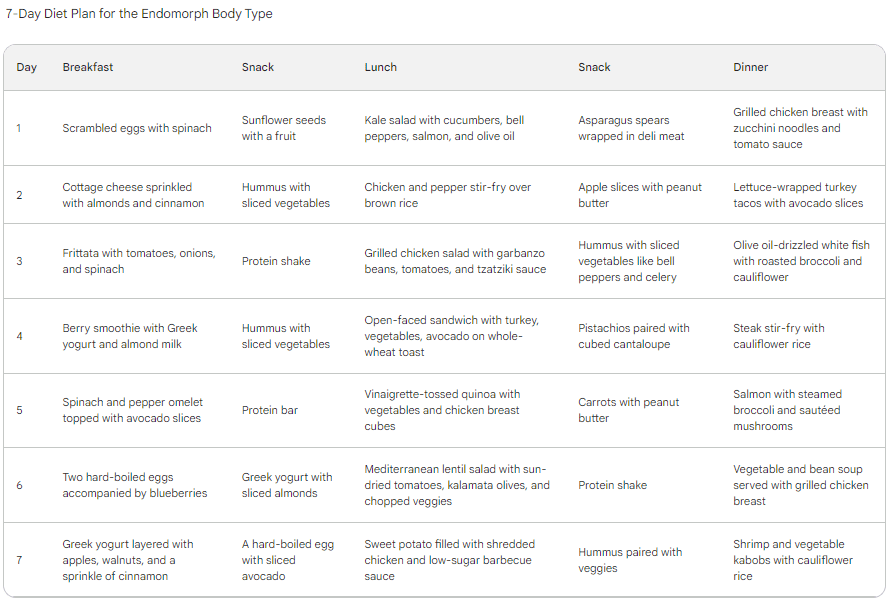Select the Breakfast column header

coord(88,67)
